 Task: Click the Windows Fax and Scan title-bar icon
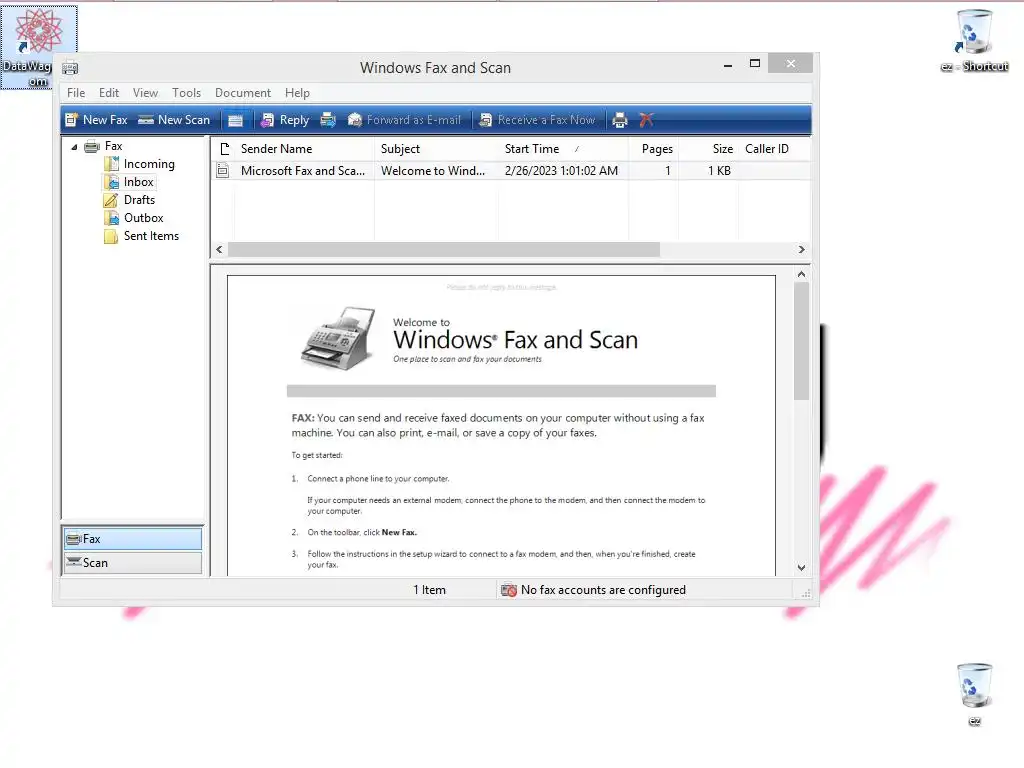[70, 68]
